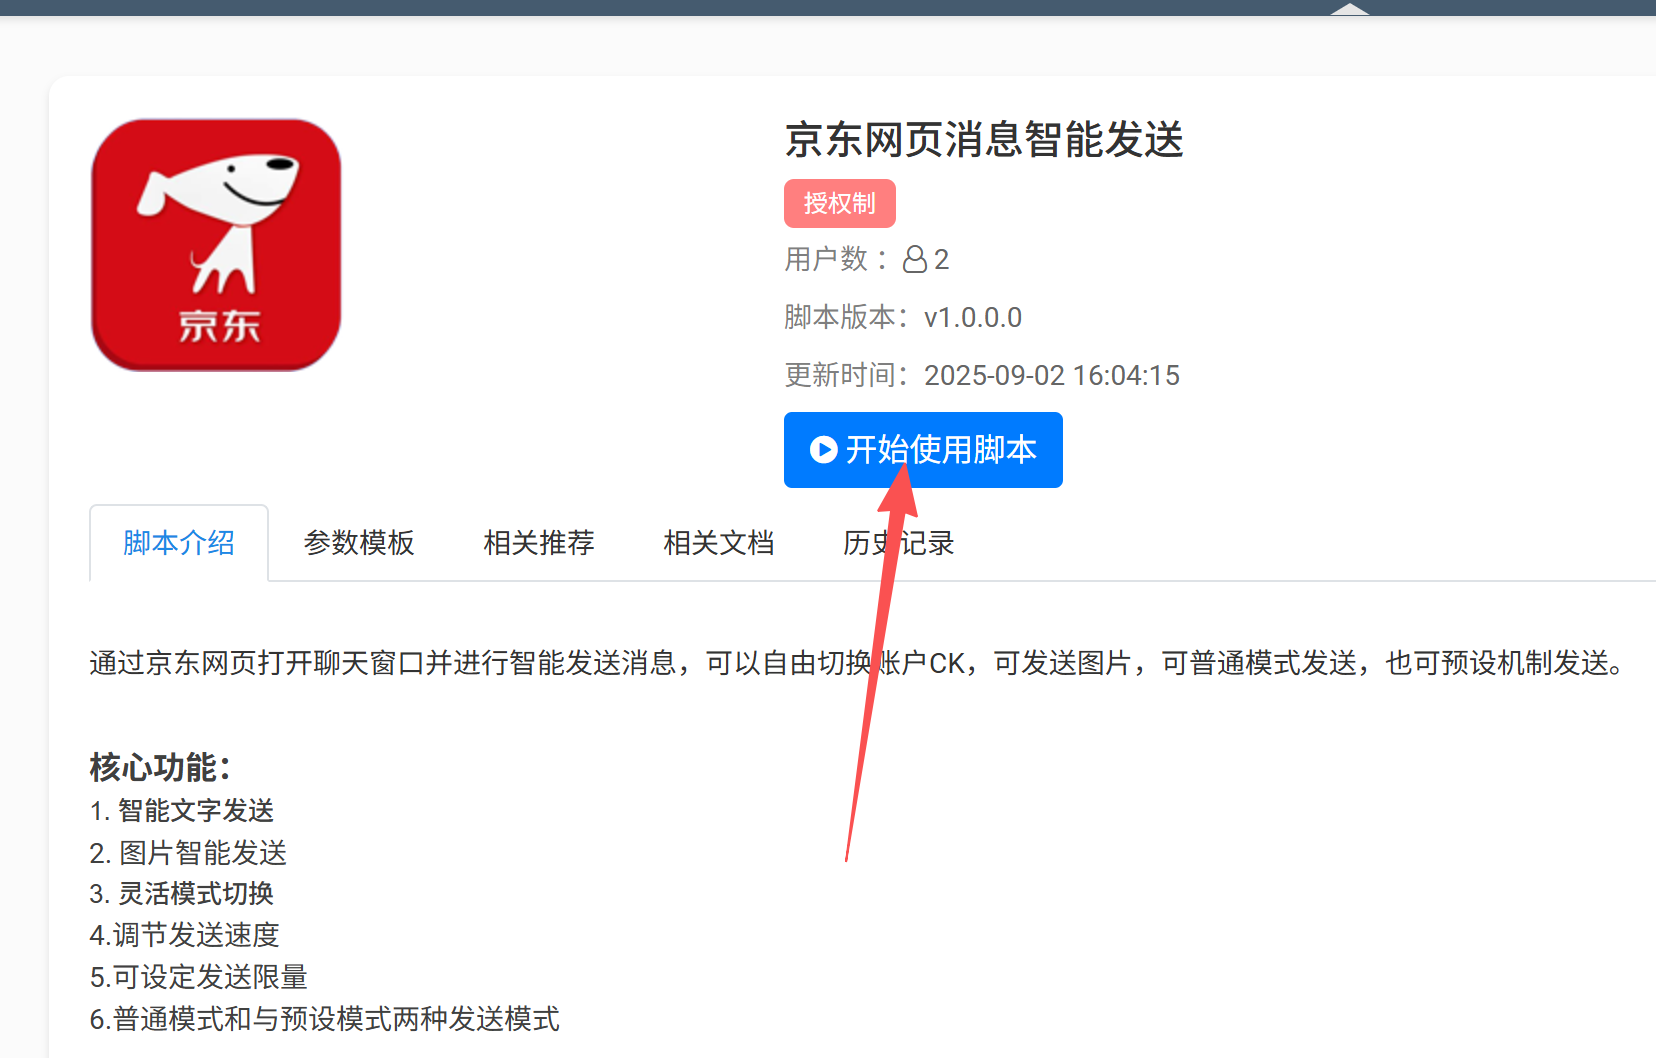Open the 相关文档 tab
This screenshot has height=1058, width=1656.
719,543
